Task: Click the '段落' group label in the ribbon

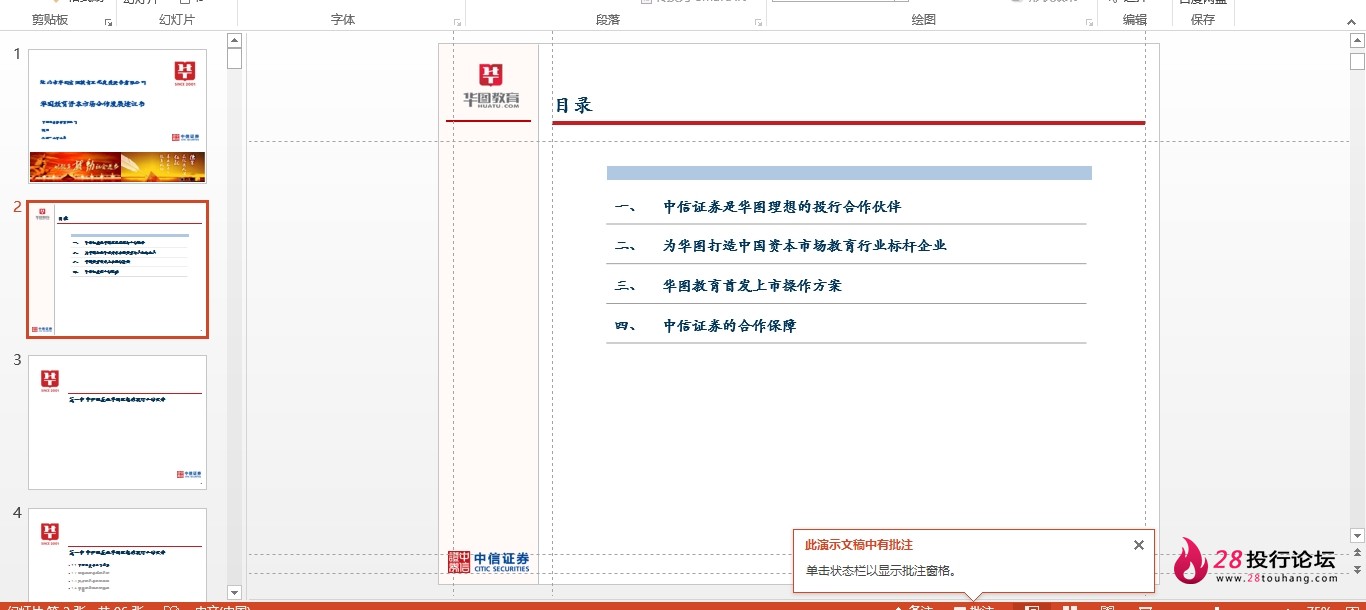Action: click(608, 20)
